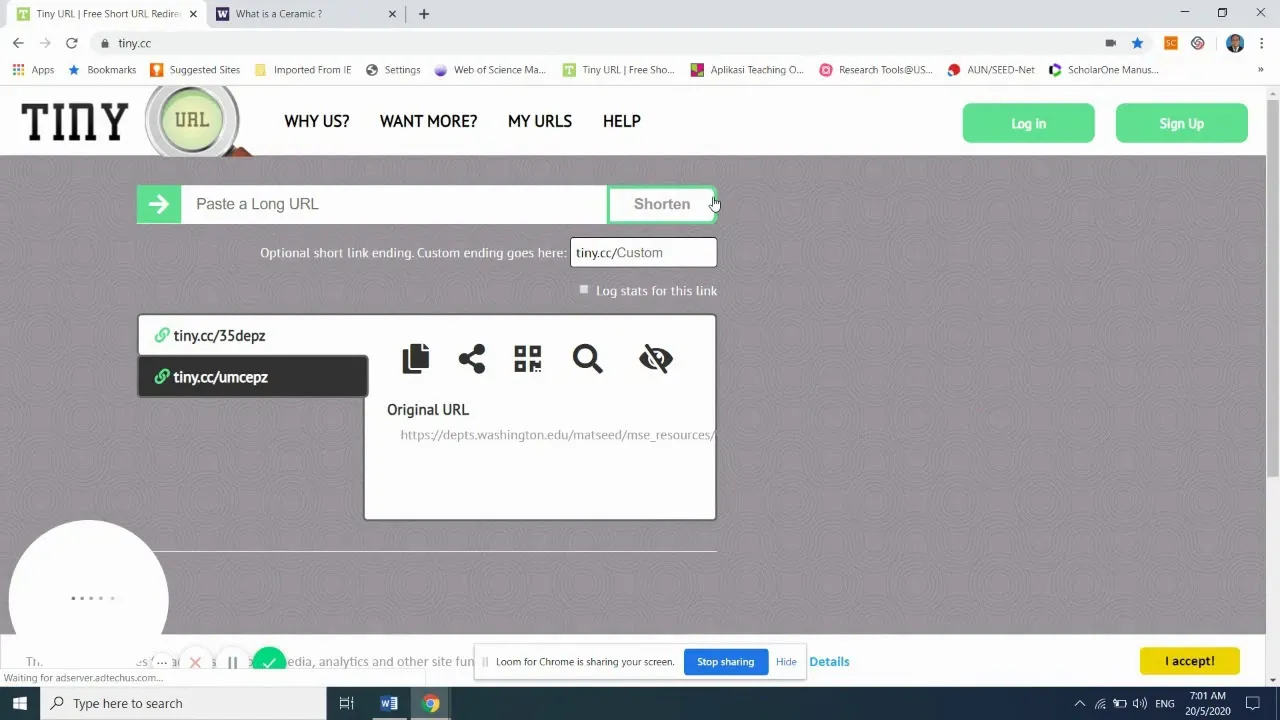Click the Loom extension icon
1280x720 pixels.
[x=1198, y=43]
